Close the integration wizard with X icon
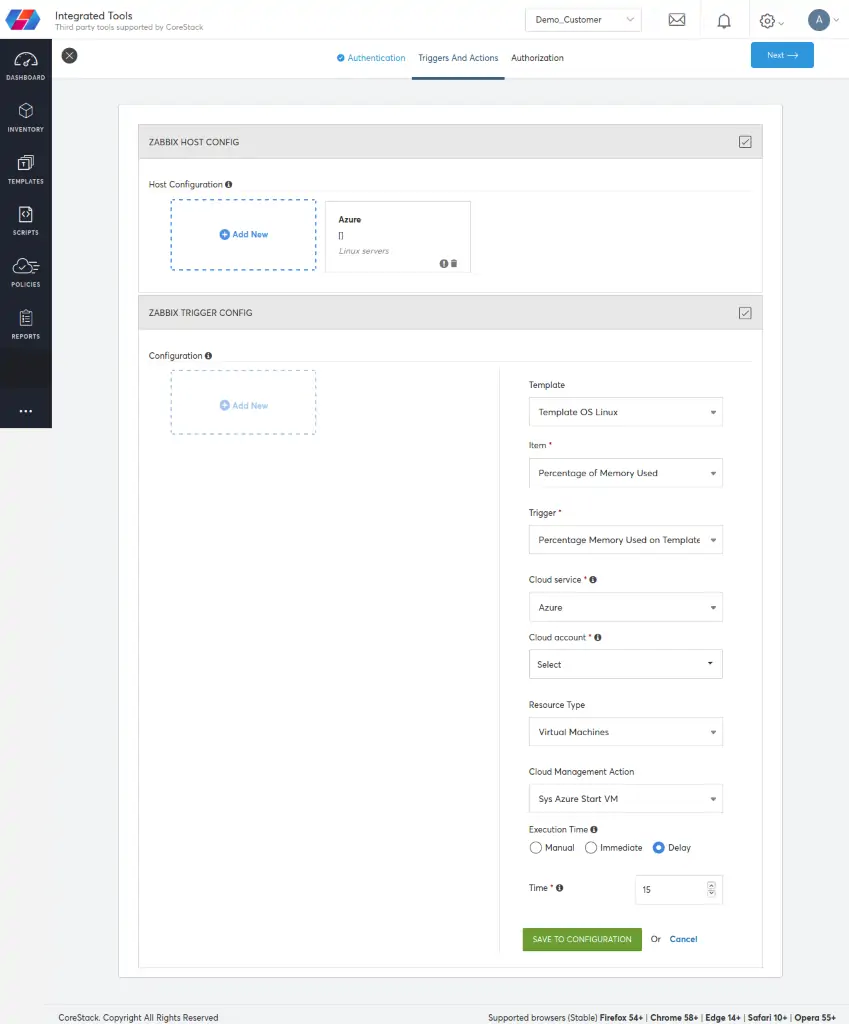 (69, 56)
